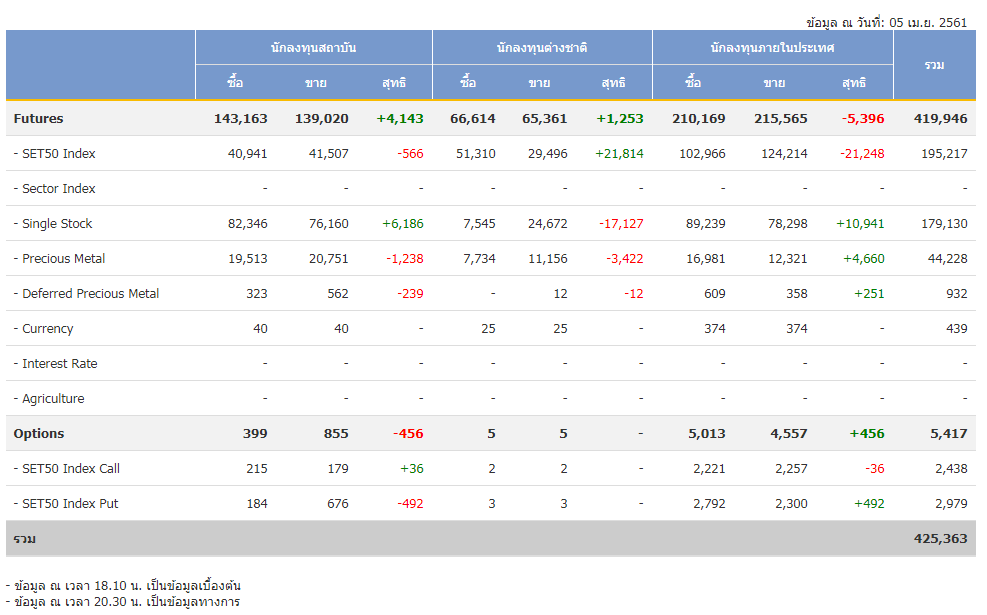Viewport: 987px width, 615px height.
Task: Click Futures local sell value 215,565
Action: [x=781, y=118]
